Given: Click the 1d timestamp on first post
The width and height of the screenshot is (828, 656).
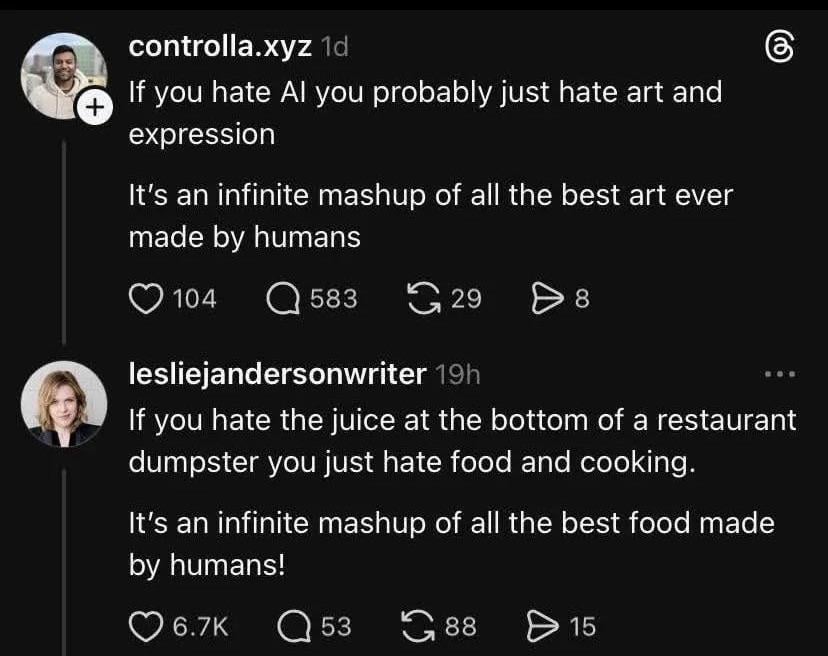Looking at the screenshot, I should click(x=336, y=46).
